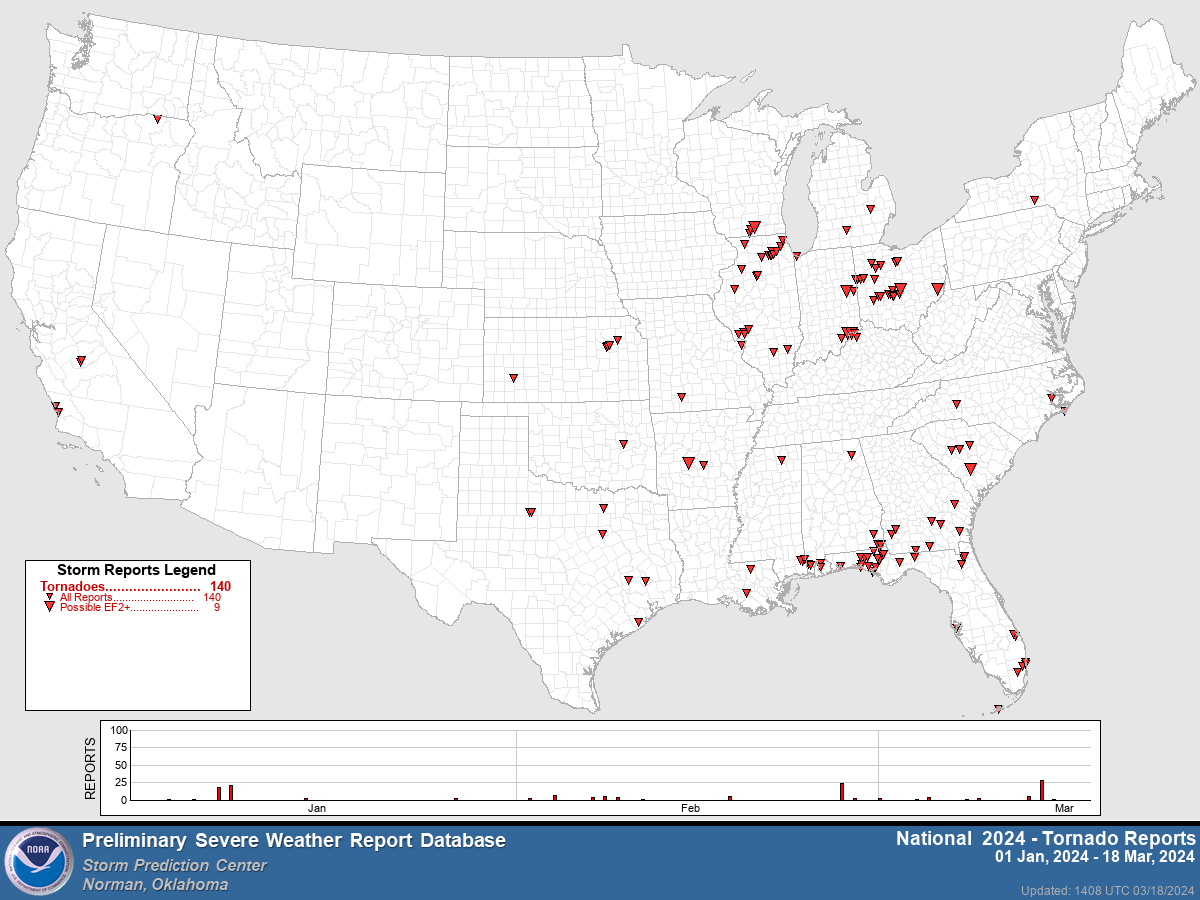
Task: Select the tall late-February bar in the chart
Action: click(842, 791)
